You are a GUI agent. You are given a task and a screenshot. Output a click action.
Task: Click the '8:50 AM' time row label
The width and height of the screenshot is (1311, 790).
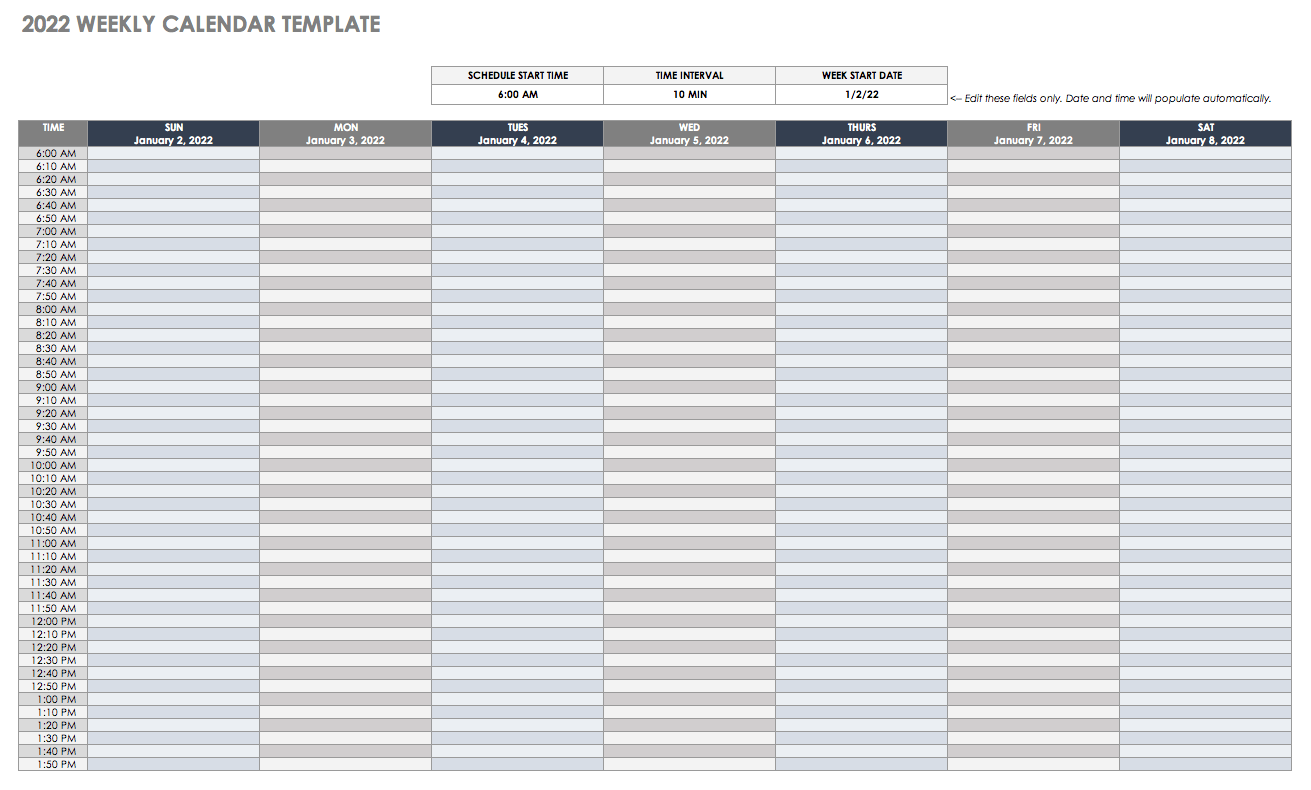(x=53, y=374)
